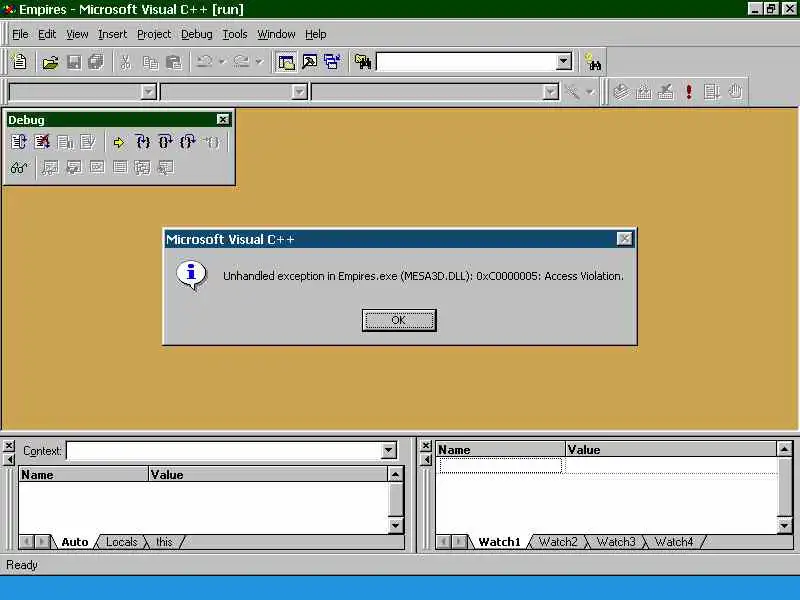800x600 pixels.
Task: Click OK in the exception dialog
Action: pos(399,320)
